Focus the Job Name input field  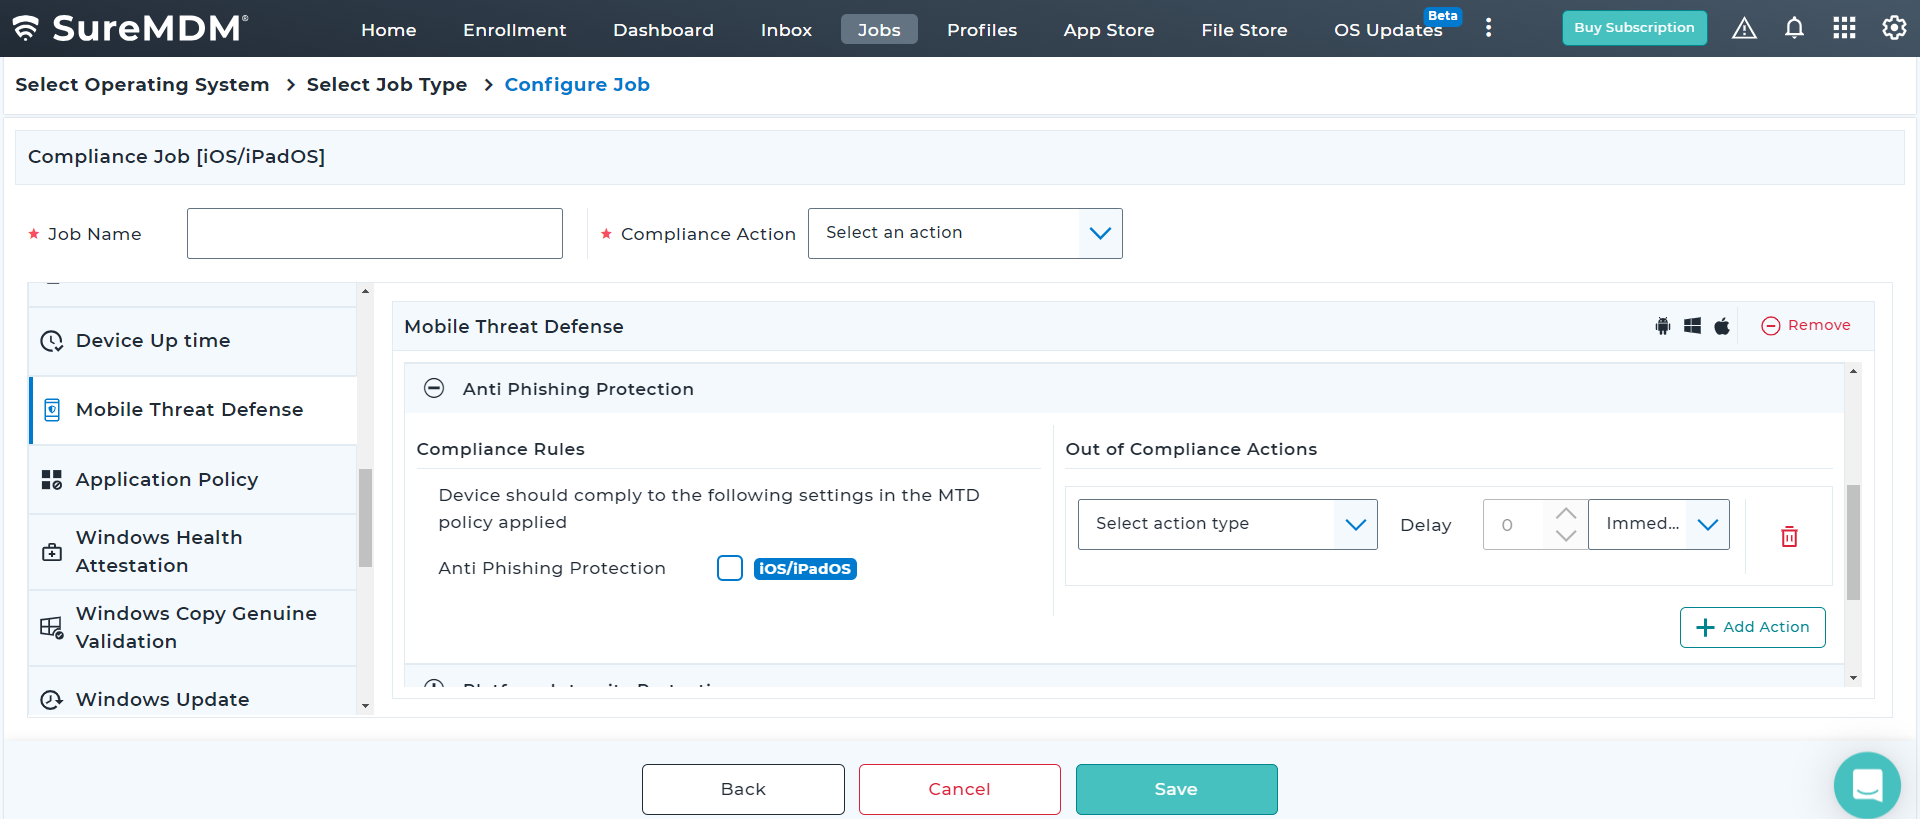point(375,233)
